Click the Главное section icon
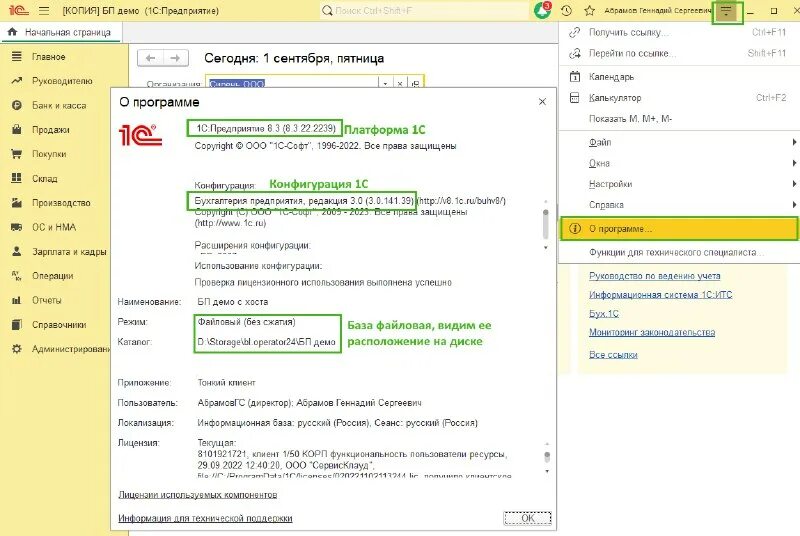Image resolution: width=800 pixels, height=536 pixels. (17, 56)
